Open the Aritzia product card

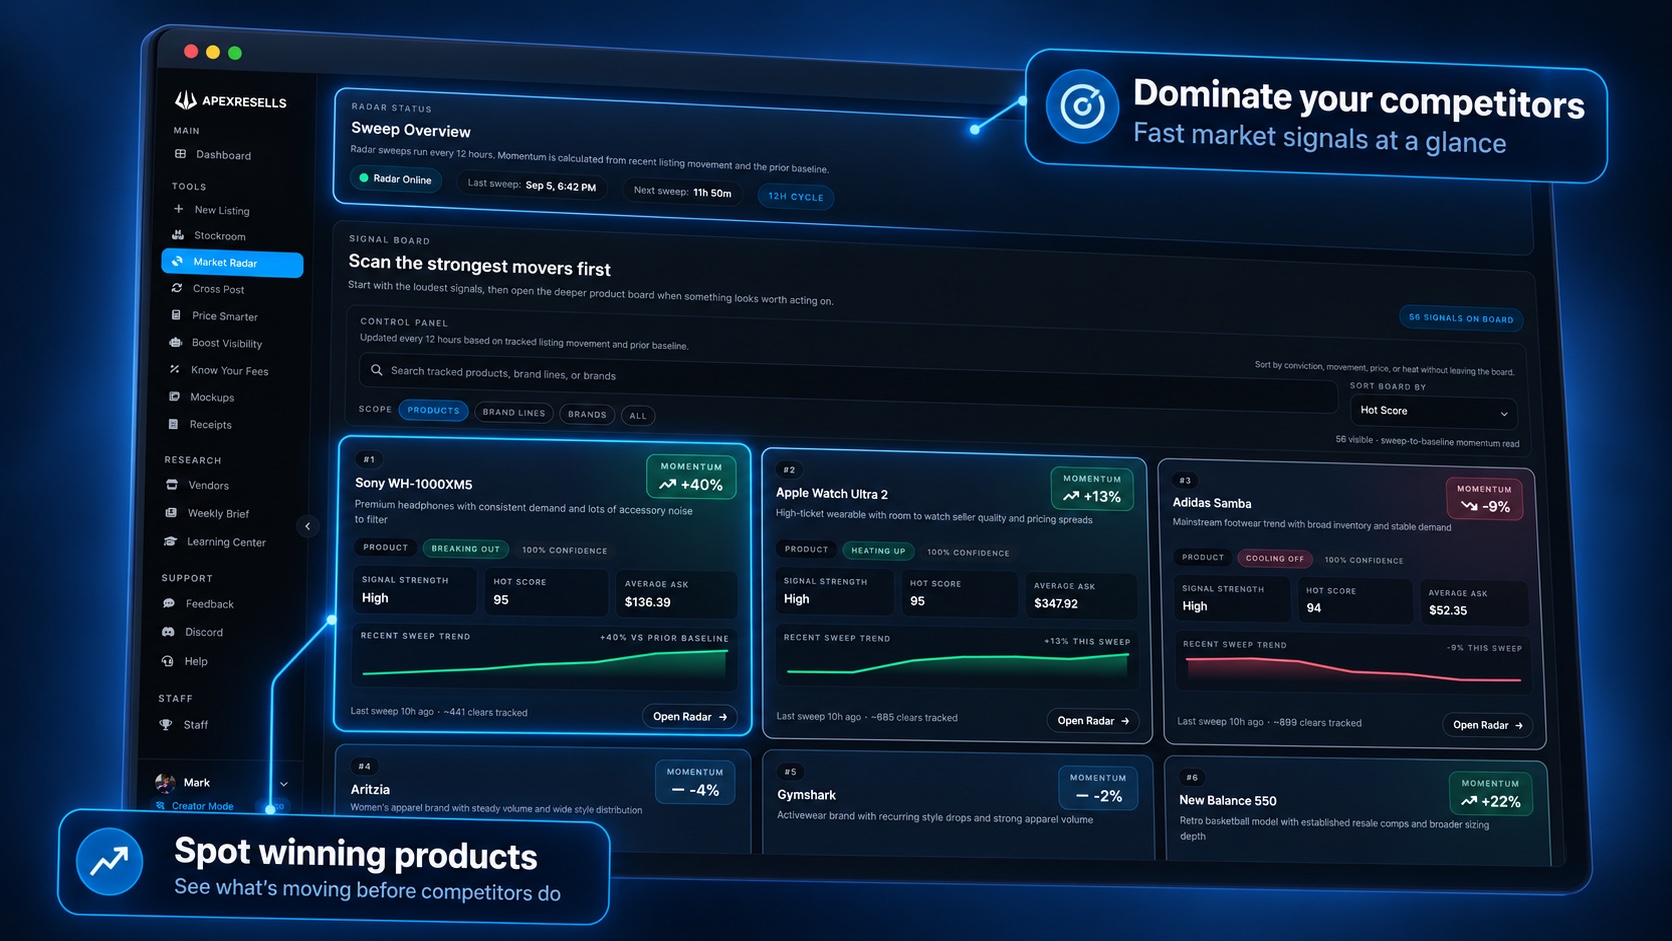point(543,798)
